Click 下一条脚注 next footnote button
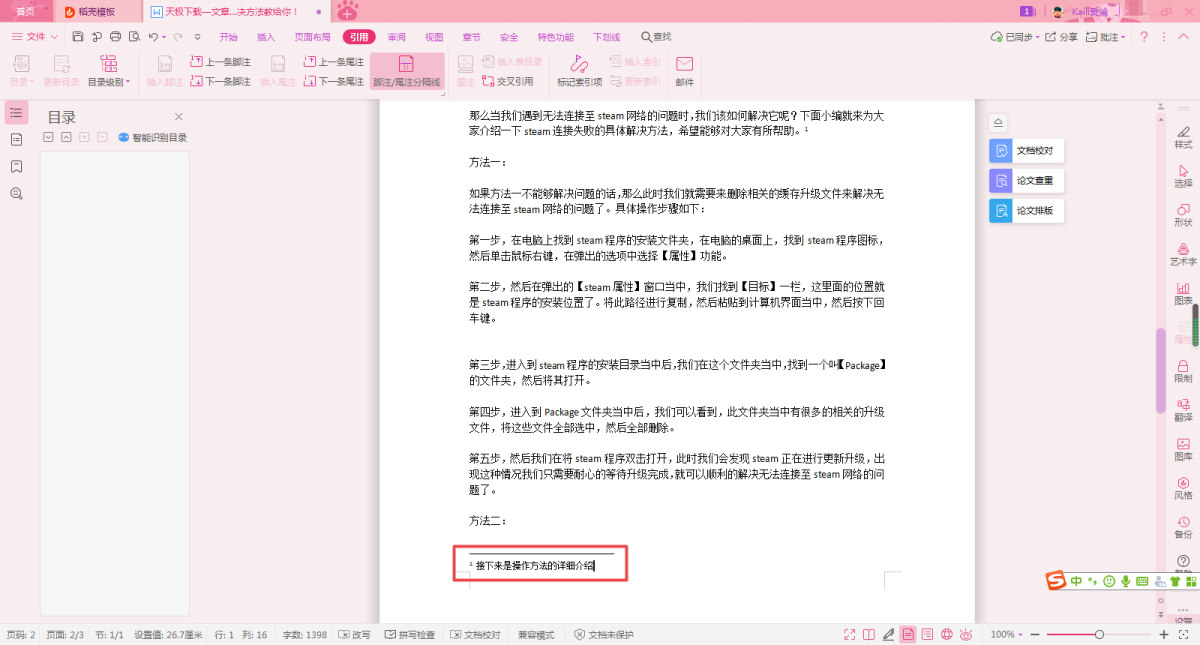Screen dimensions: 1200x645 (x=221, y=81)
